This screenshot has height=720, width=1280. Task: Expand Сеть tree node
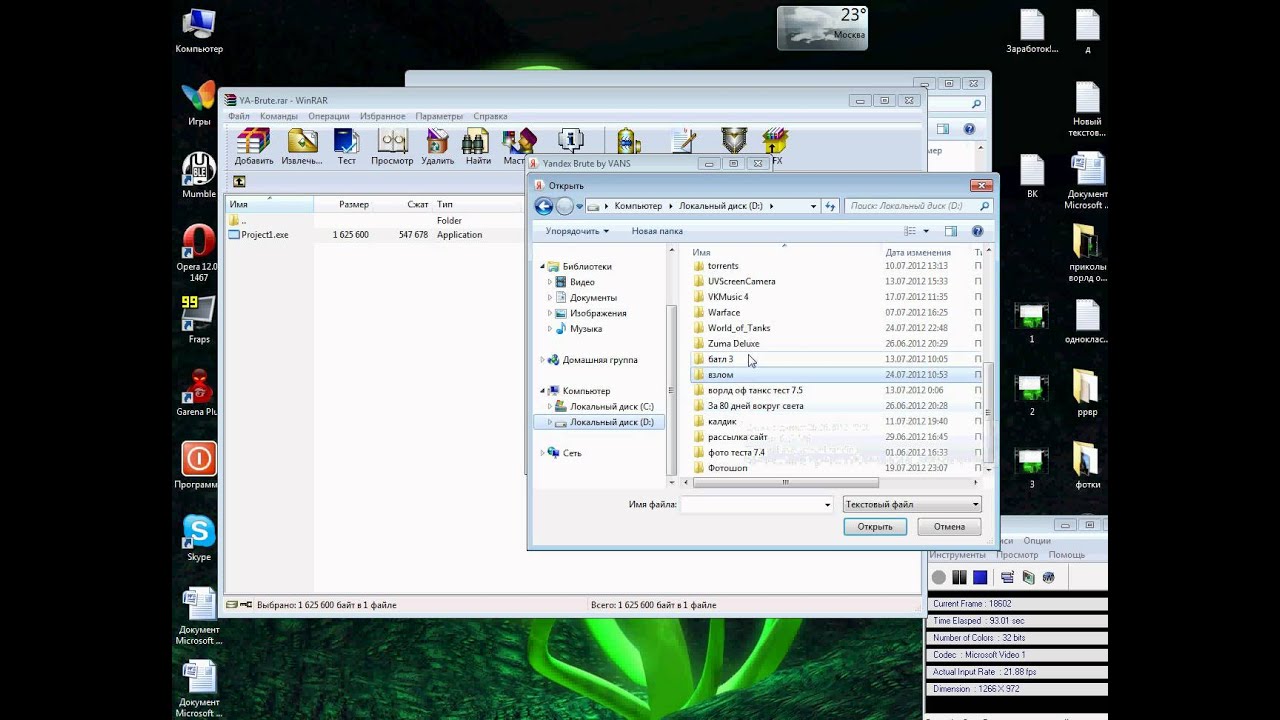point(543,453)
